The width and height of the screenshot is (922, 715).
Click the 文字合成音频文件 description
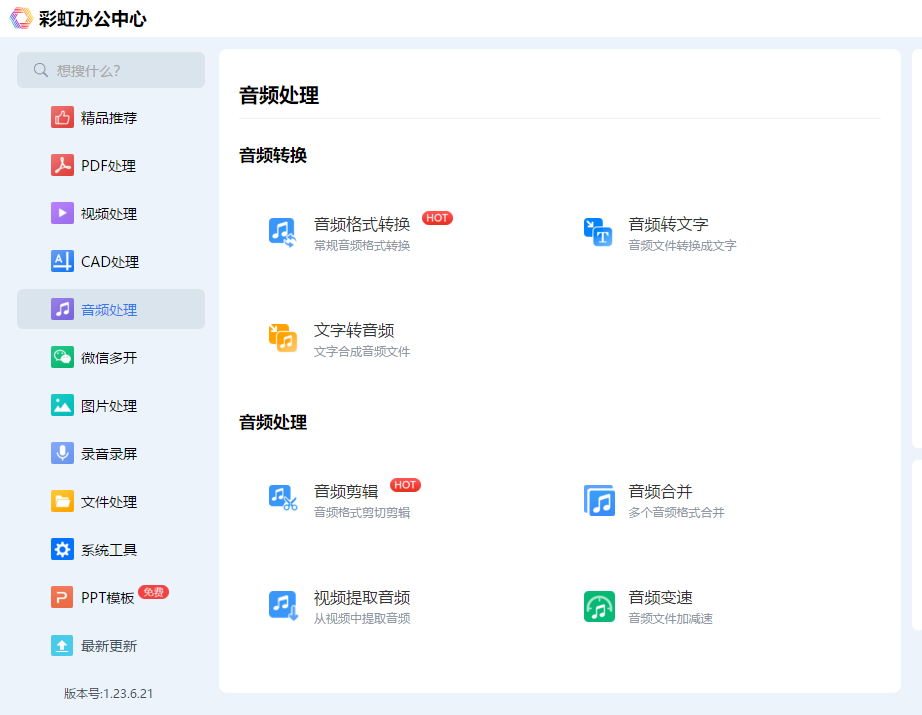coord(362,352)
